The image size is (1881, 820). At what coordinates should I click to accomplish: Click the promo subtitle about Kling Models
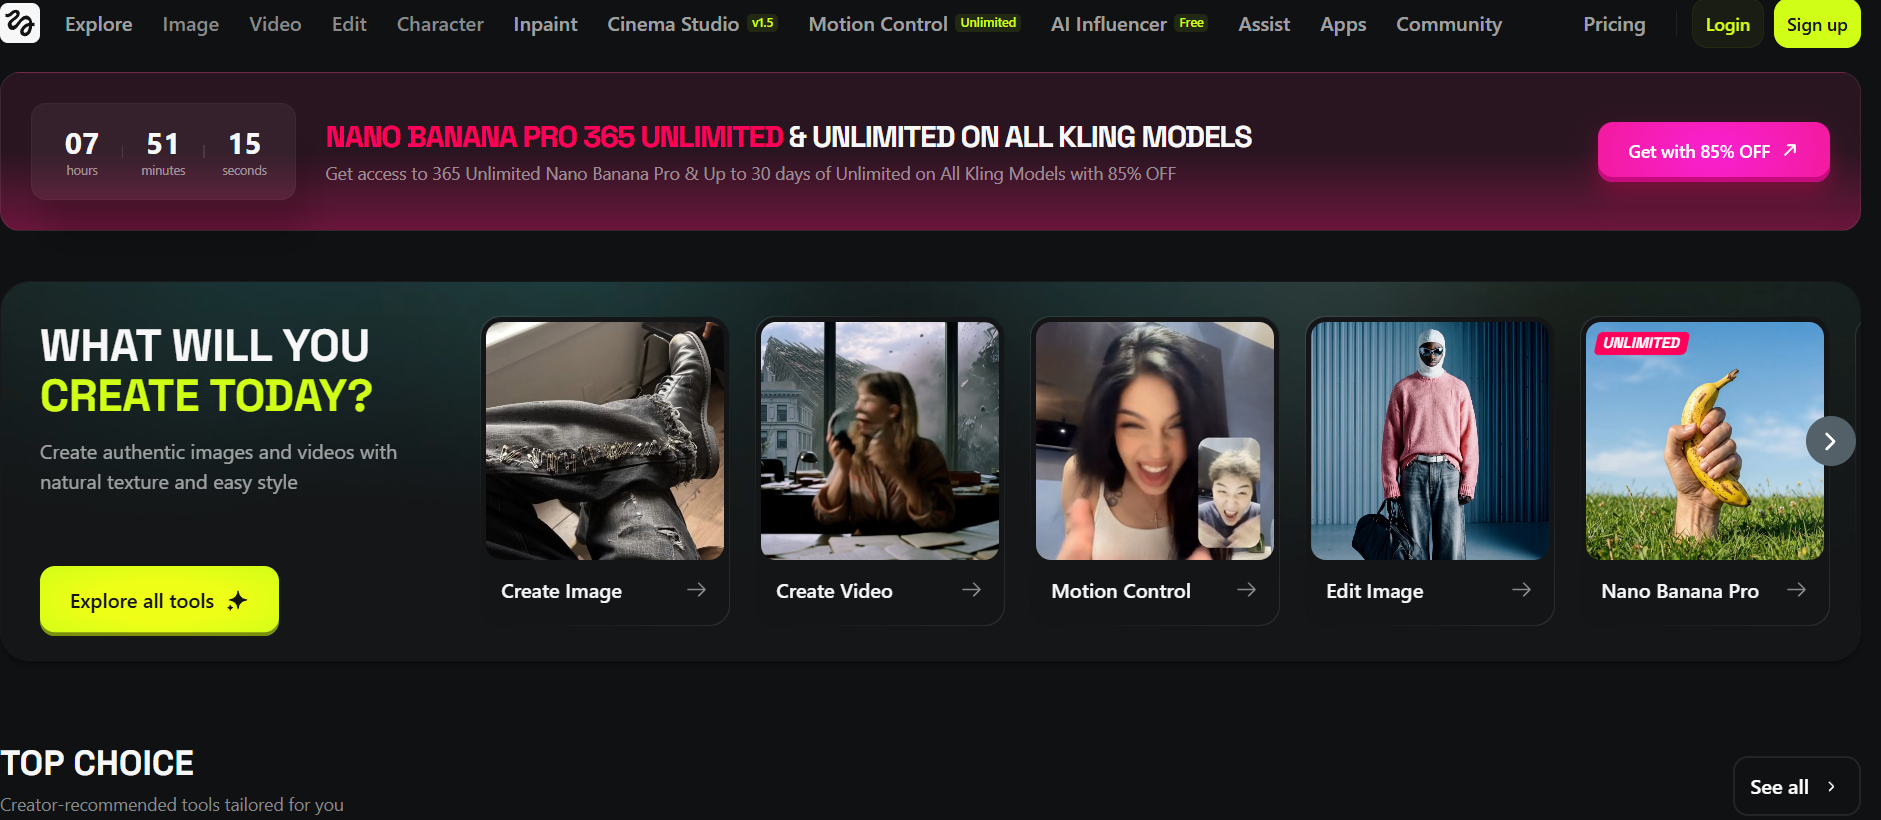coord(750,174)
